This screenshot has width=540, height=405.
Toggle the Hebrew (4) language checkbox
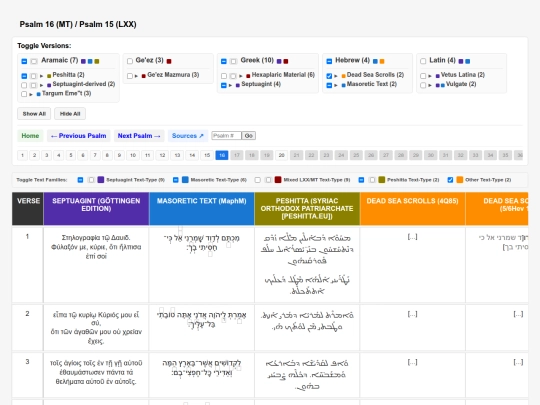329,61
